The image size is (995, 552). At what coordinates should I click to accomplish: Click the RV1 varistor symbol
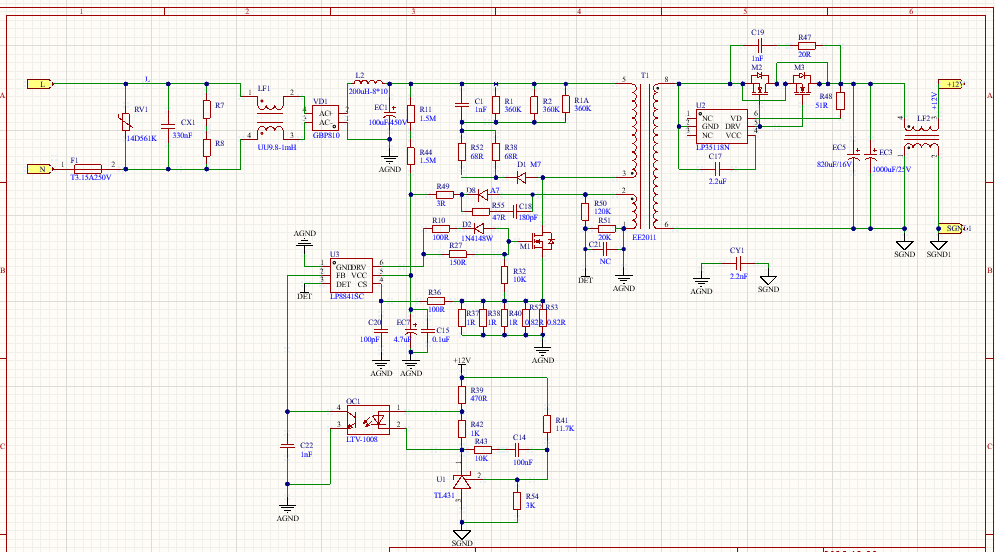125,123
